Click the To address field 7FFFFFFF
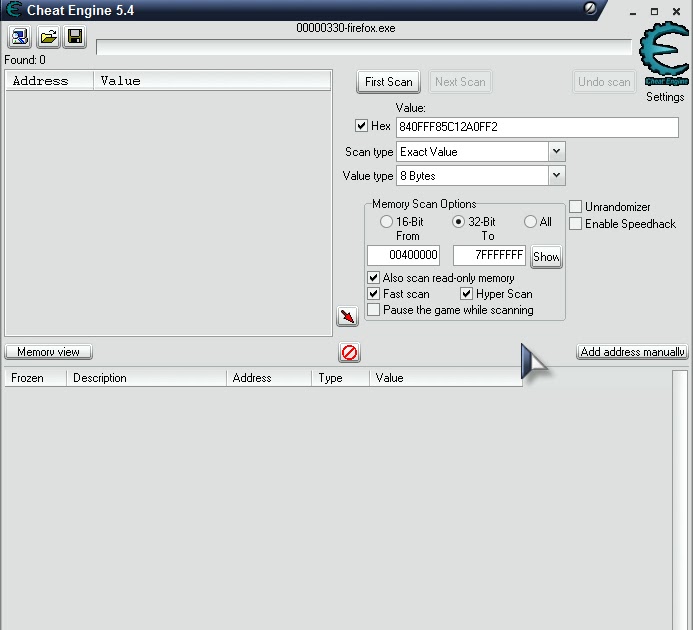The image size is (693, 630). click(489, 255)
